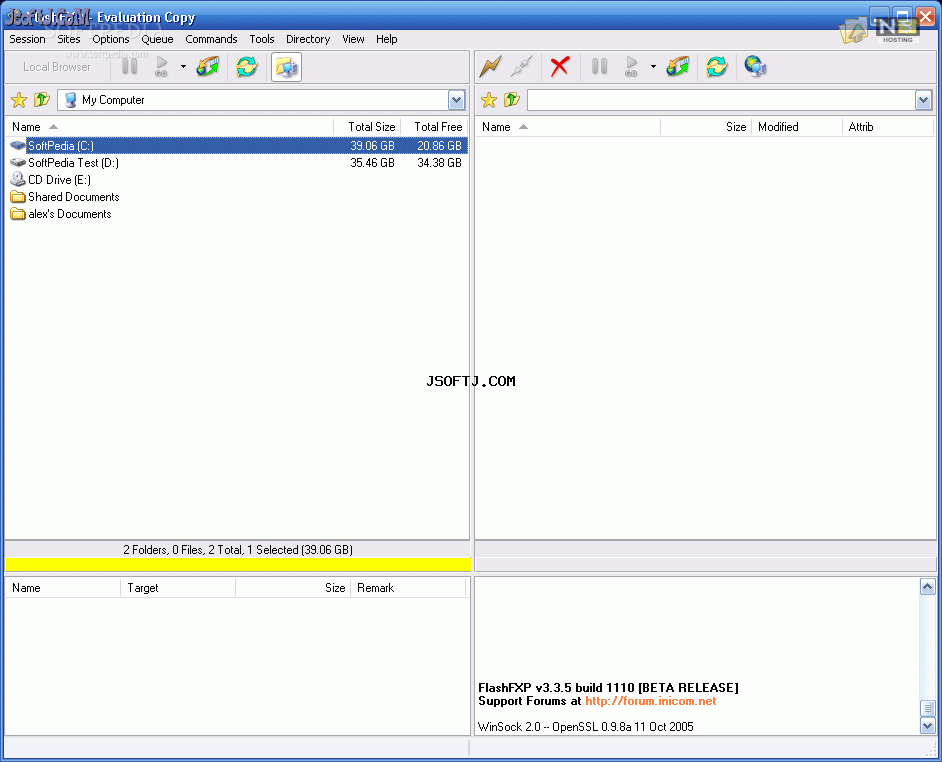
Task: Sort remote list by Name column
Action: tap(568, 127)
